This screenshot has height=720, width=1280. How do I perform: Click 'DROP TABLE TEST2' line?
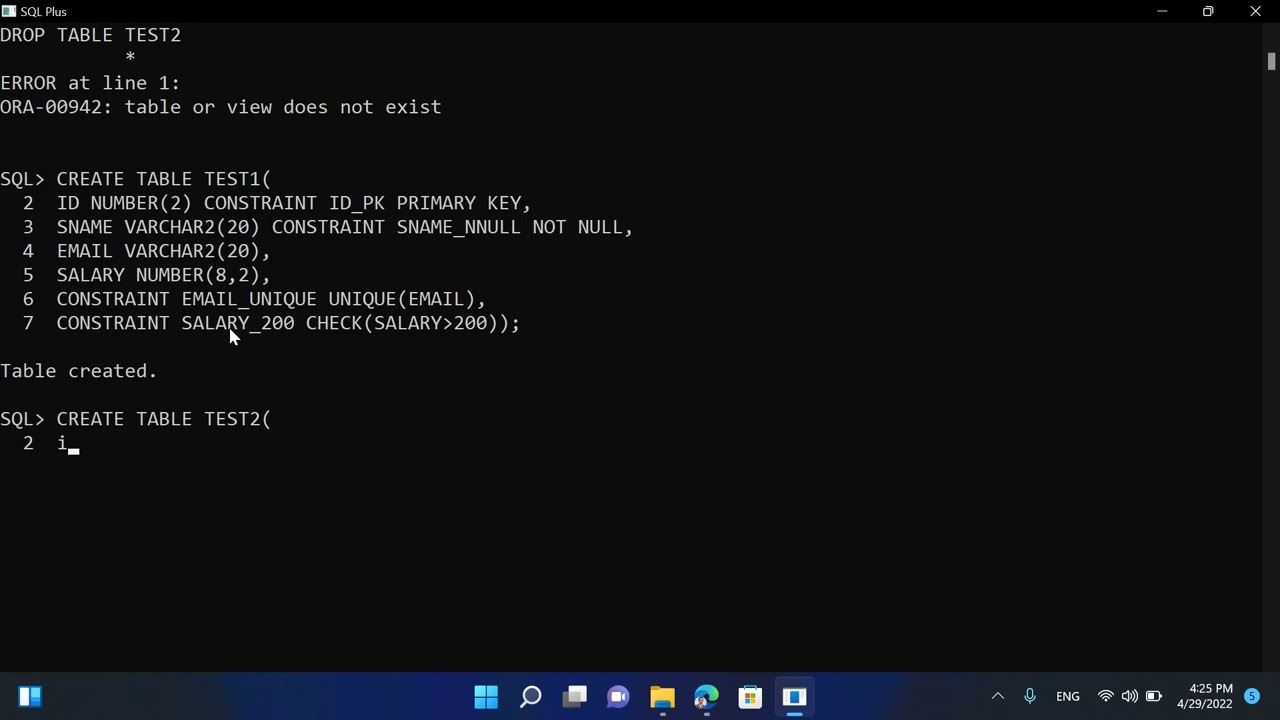tap(90, 35)
